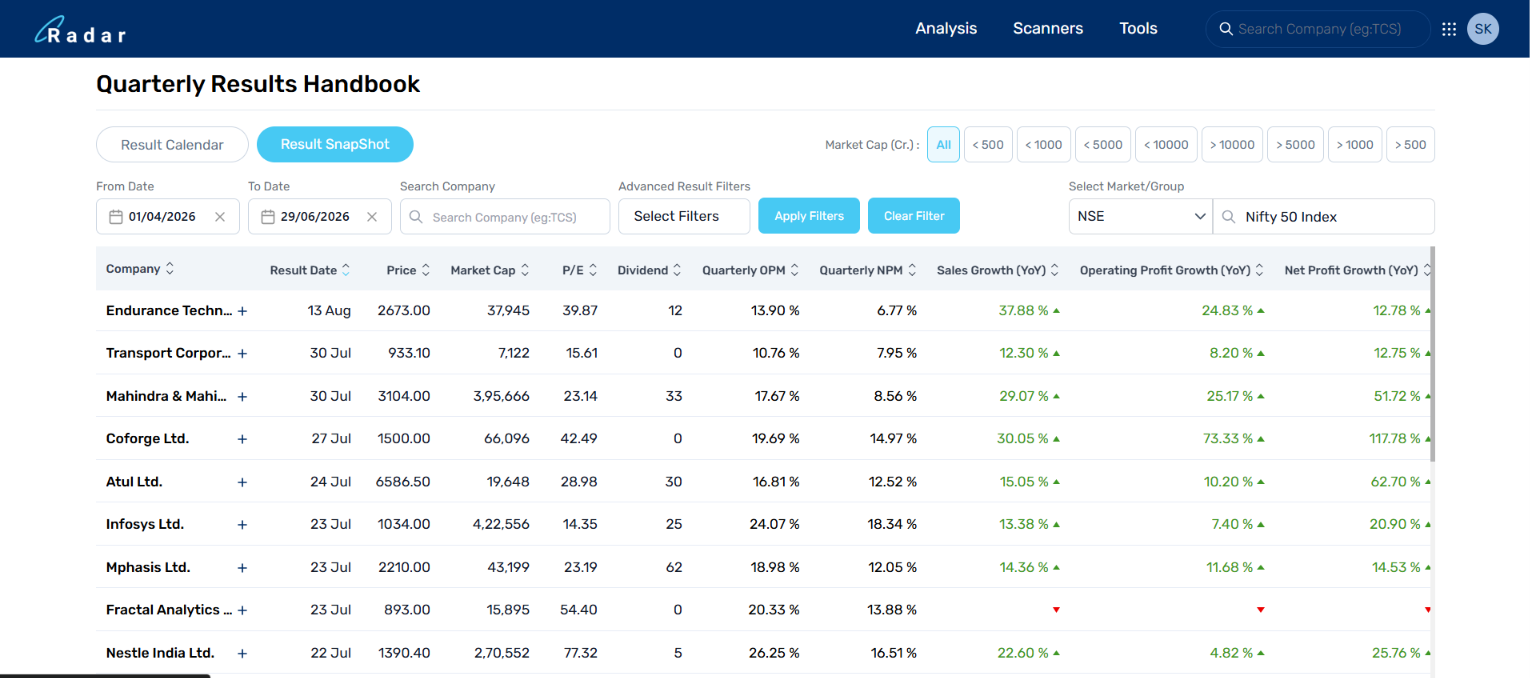Click the Nifty 50 Index group field

(1324, 217)
